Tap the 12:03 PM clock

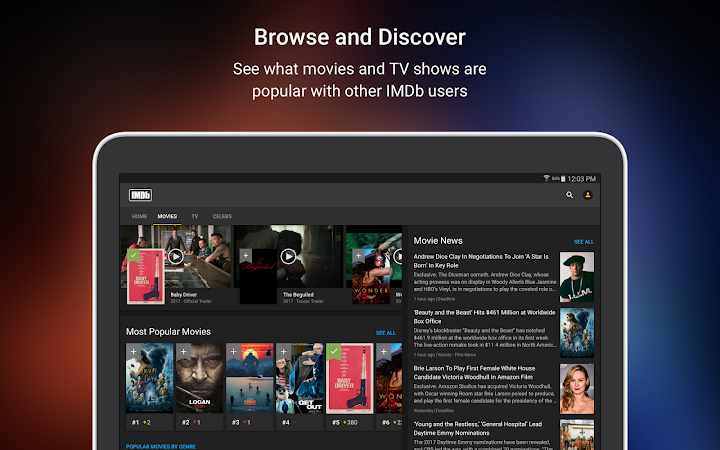tap(582, 179)
